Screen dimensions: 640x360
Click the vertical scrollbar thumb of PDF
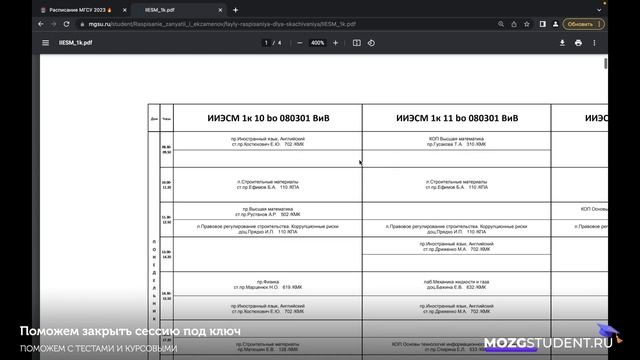point(606,63)
